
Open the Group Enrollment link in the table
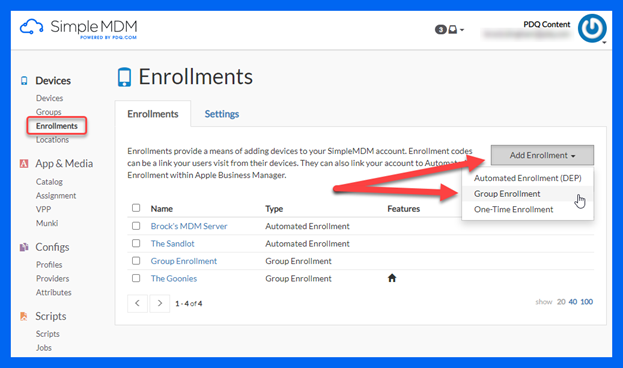[x=184, y=261]
